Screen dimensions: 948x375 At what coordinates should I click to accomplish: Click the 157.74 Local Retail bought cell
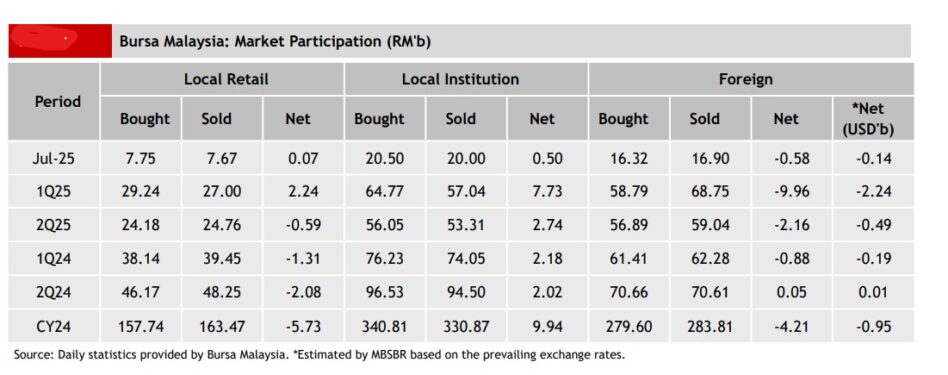coord(141,327)
